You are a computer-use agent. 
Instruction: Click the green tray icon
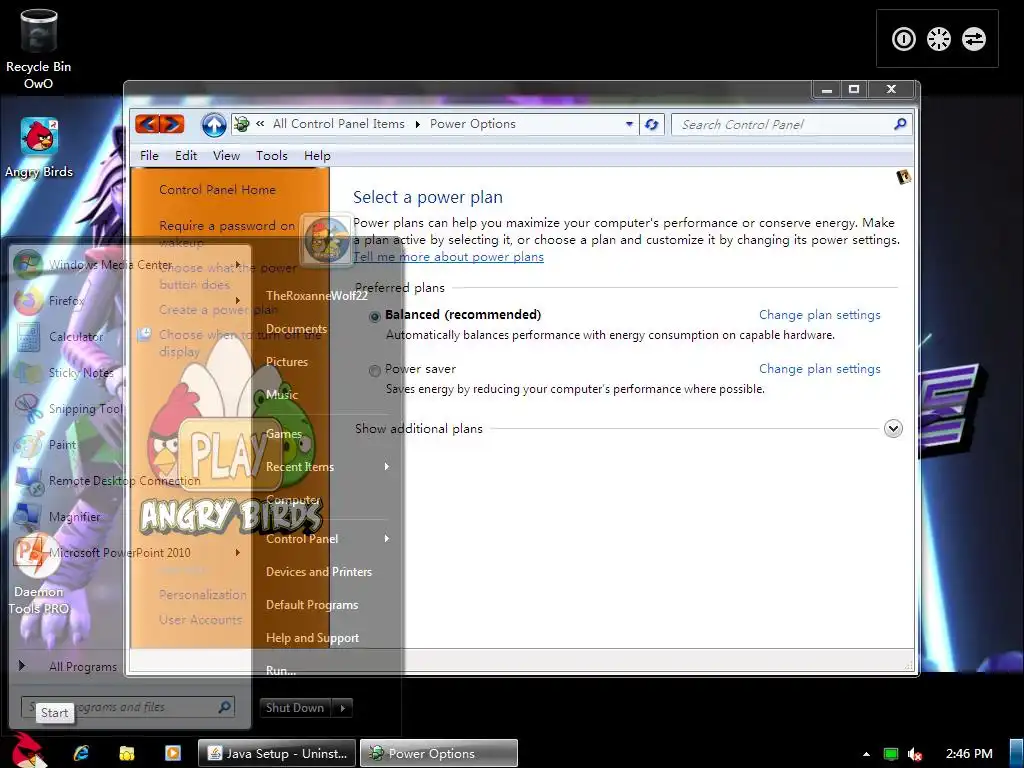click(890, 754)
